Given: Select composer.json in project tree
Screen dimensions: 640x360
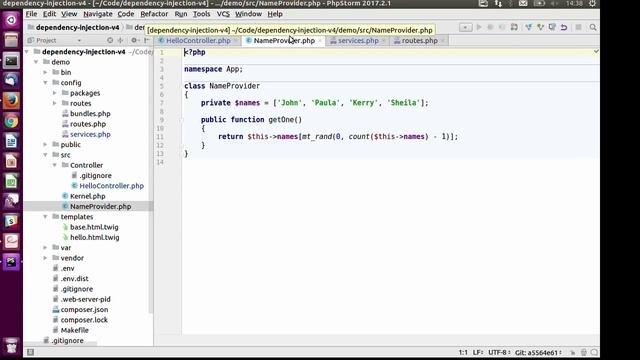Looking at the screenshot, I should 84,309.
